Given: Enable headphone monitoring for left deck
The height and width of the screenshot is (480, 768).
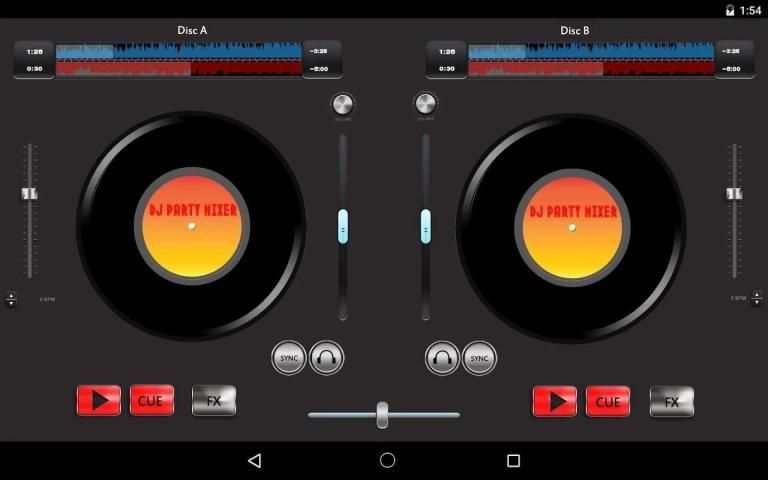Looking at the screenshot, I should click(327, 357).
